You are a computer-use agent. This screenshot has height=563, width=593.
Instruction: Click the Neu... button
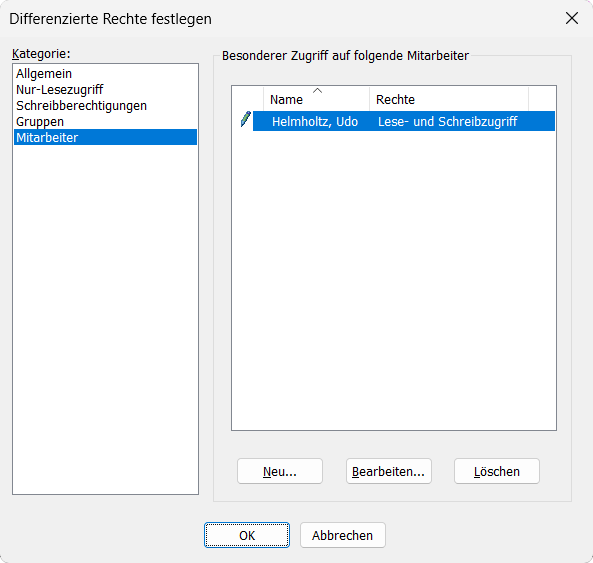[280, 471]
